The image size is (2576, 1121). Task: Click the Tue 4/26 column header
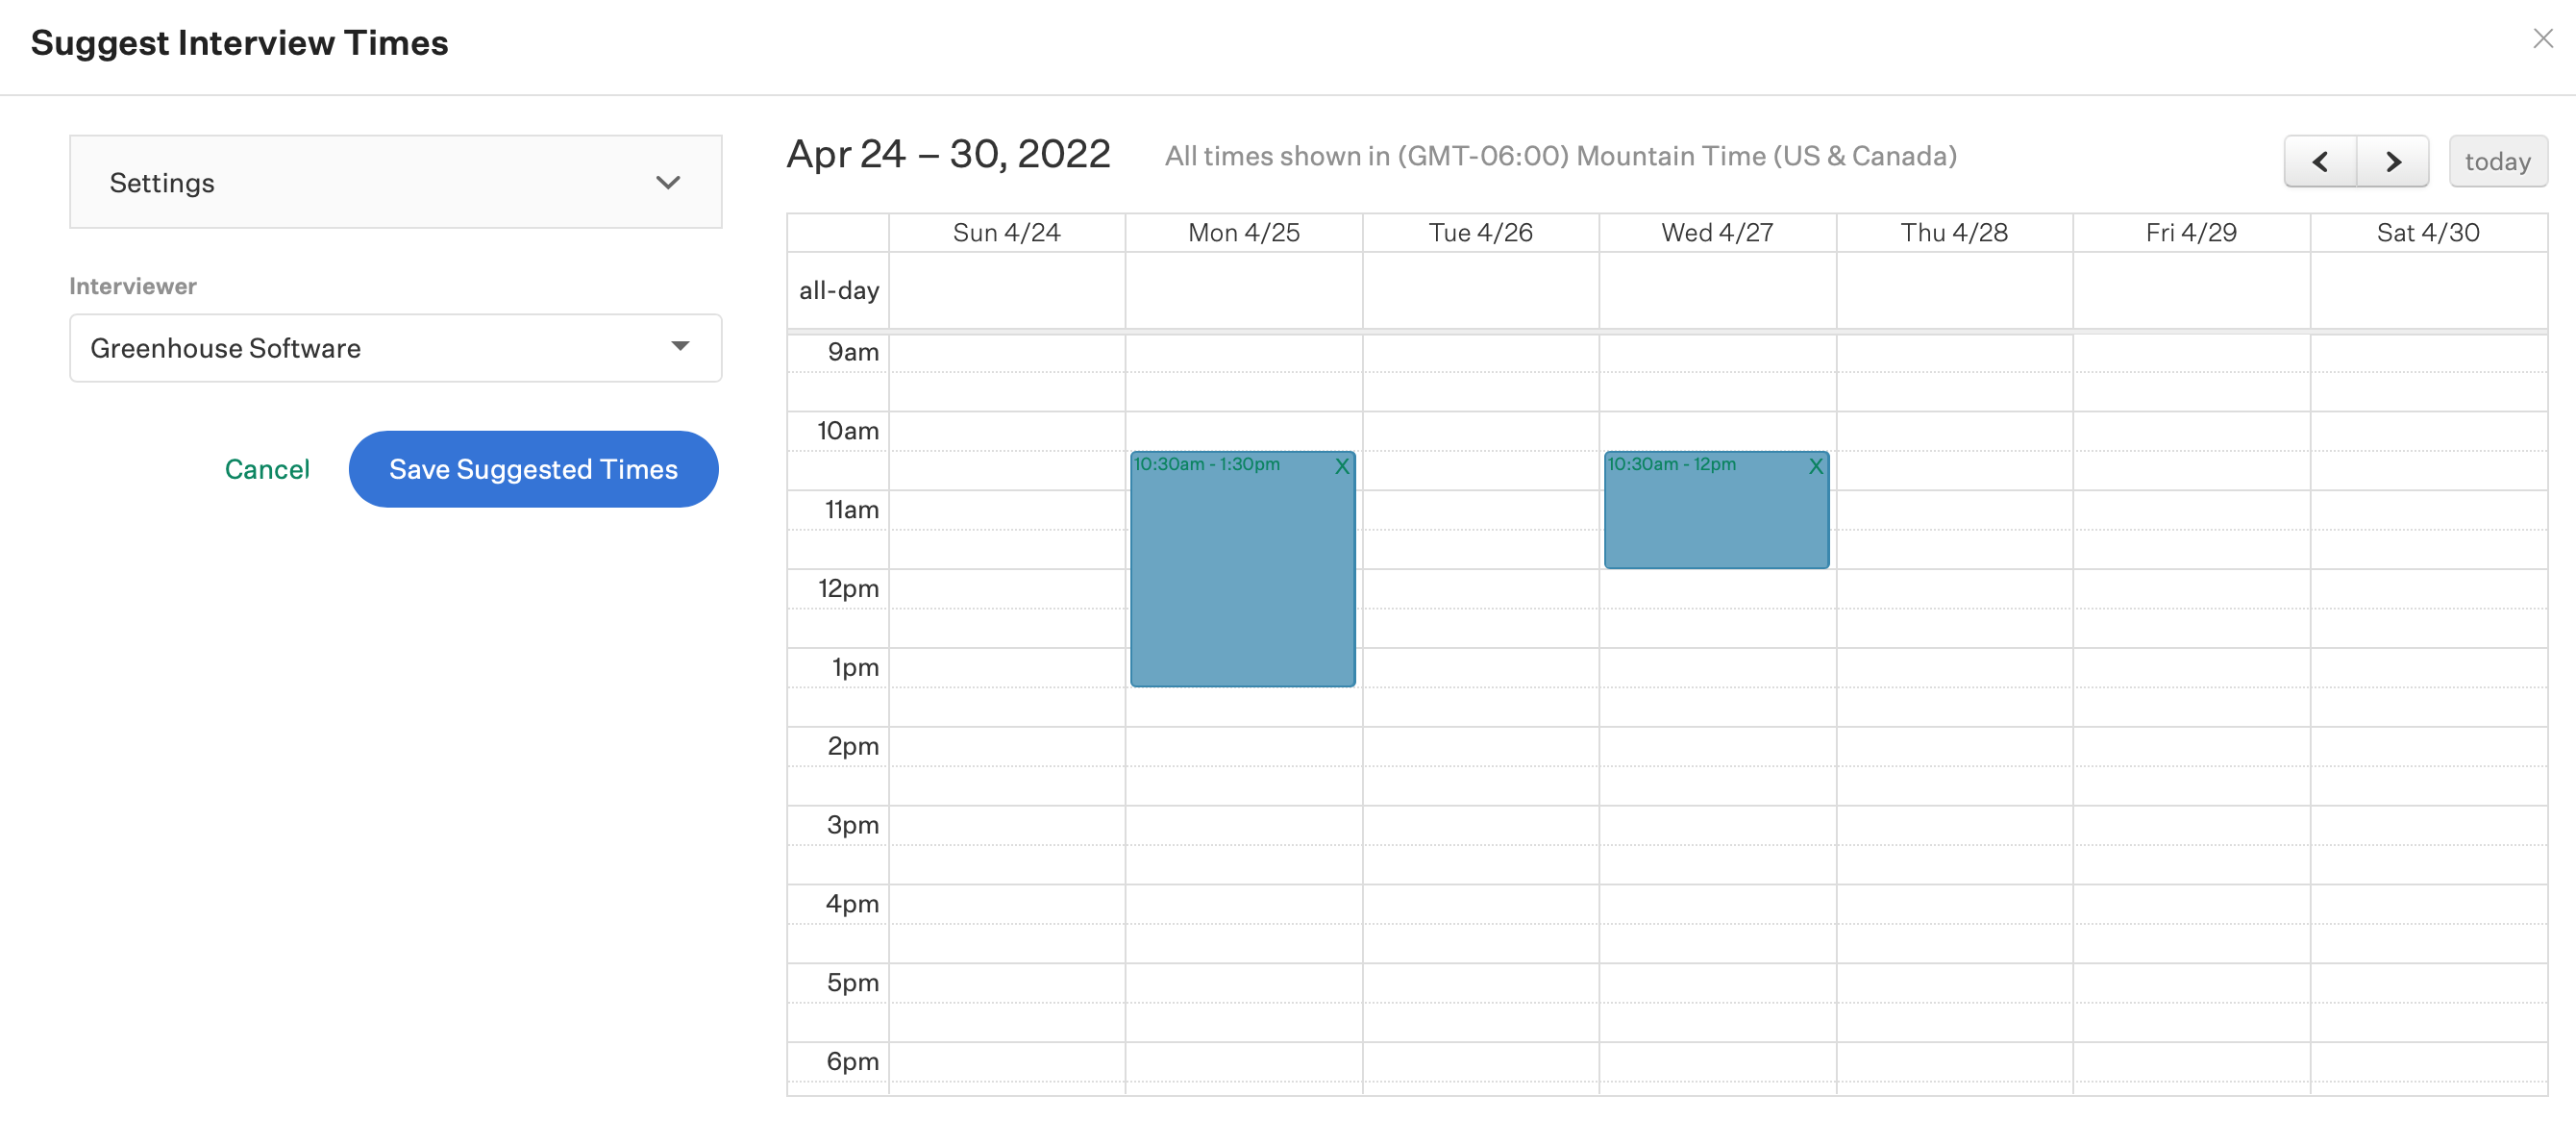tap(1480, 232)
